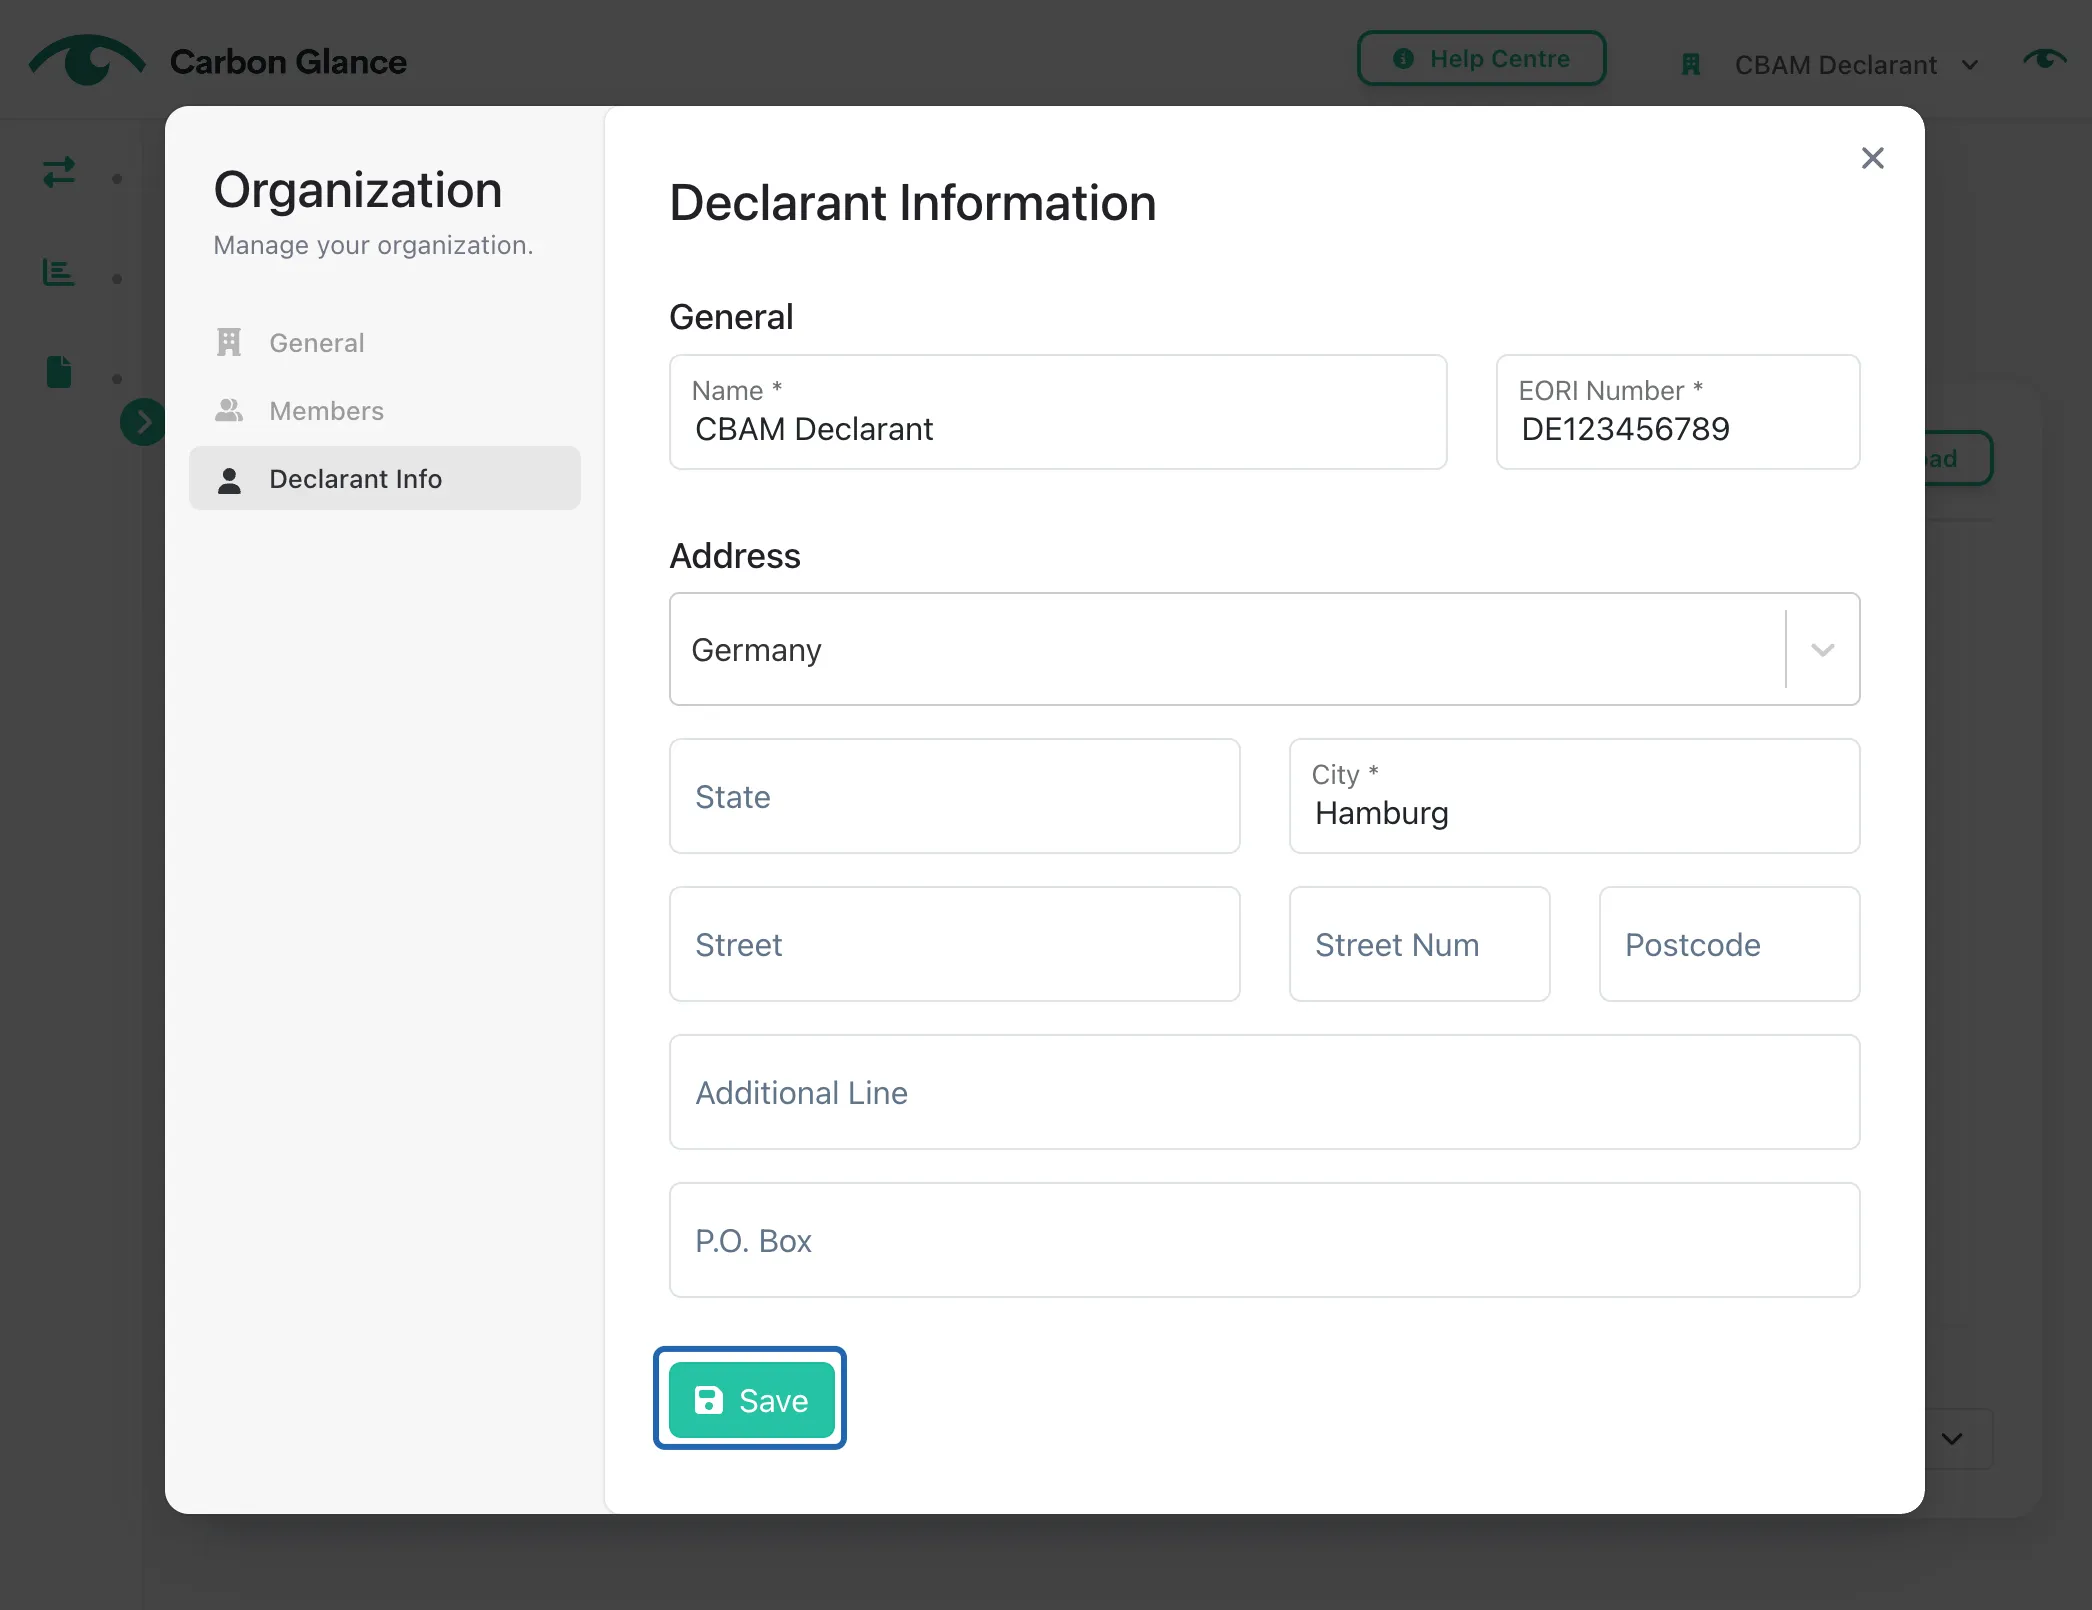Open the transfer arrows icon in the sidebar
Image resolution: width=2092 pixels, height=1610 pixels.
(x=59, y=172)
